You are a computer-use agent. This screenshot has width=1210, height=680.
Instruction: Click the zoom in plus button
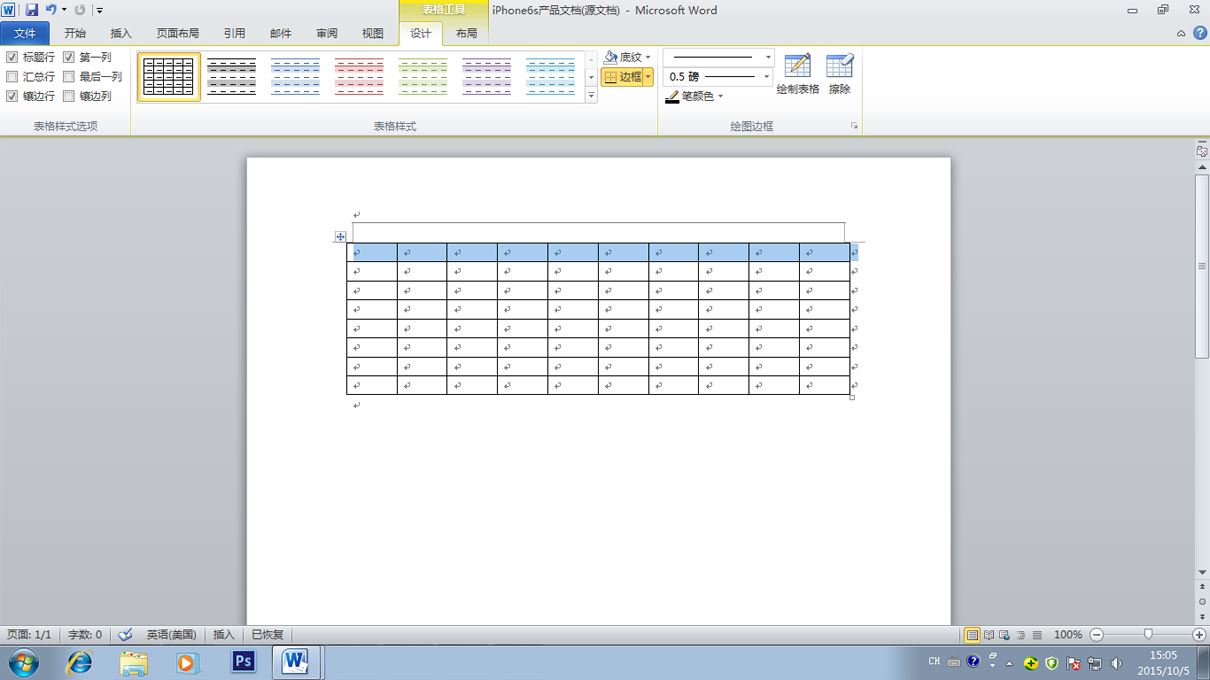click(x=1199, y=635)
